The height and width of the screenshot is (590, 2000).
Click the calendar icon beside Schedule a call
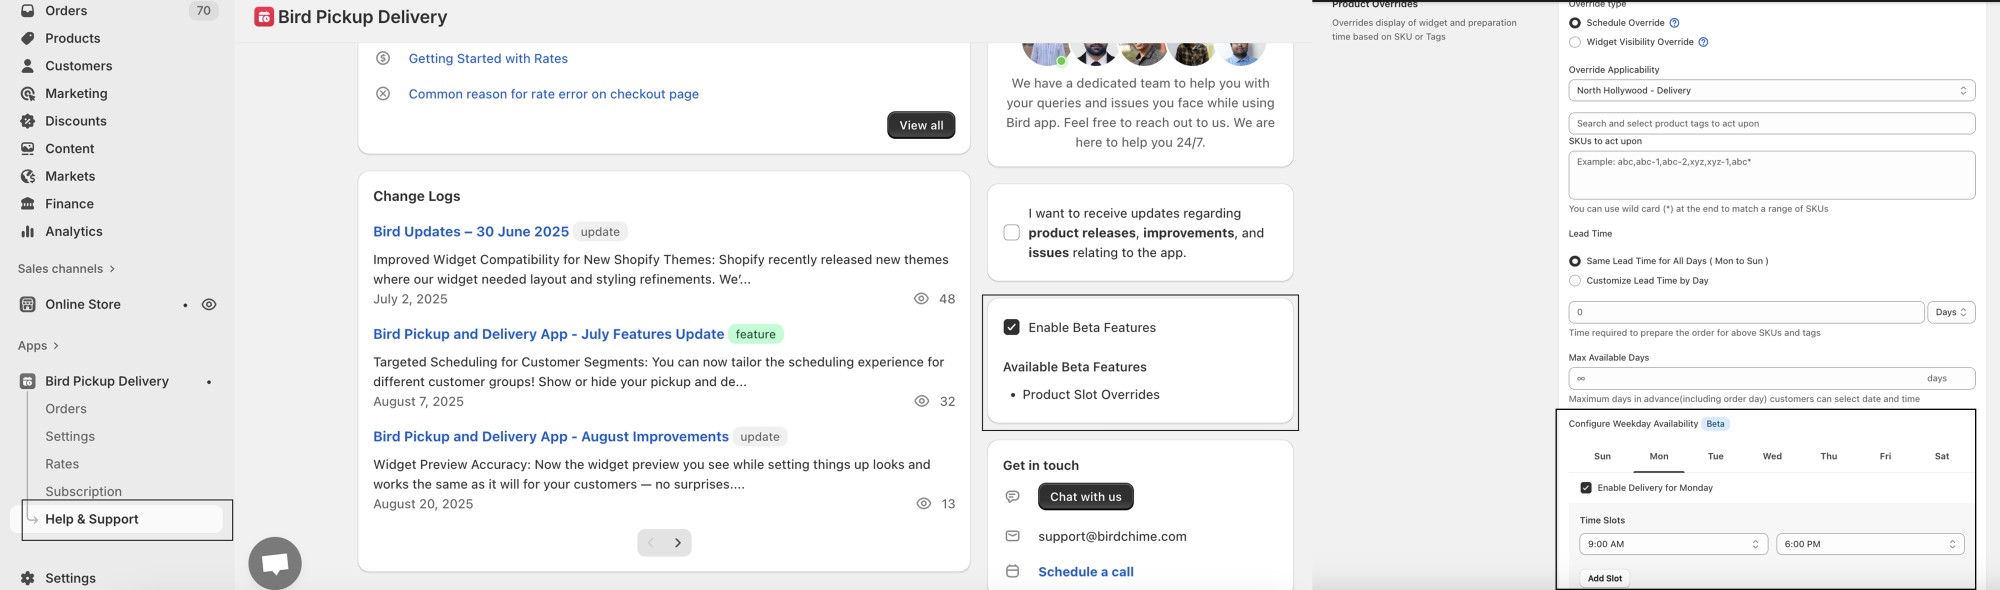pyautogui.click(x=1012, y=571)
